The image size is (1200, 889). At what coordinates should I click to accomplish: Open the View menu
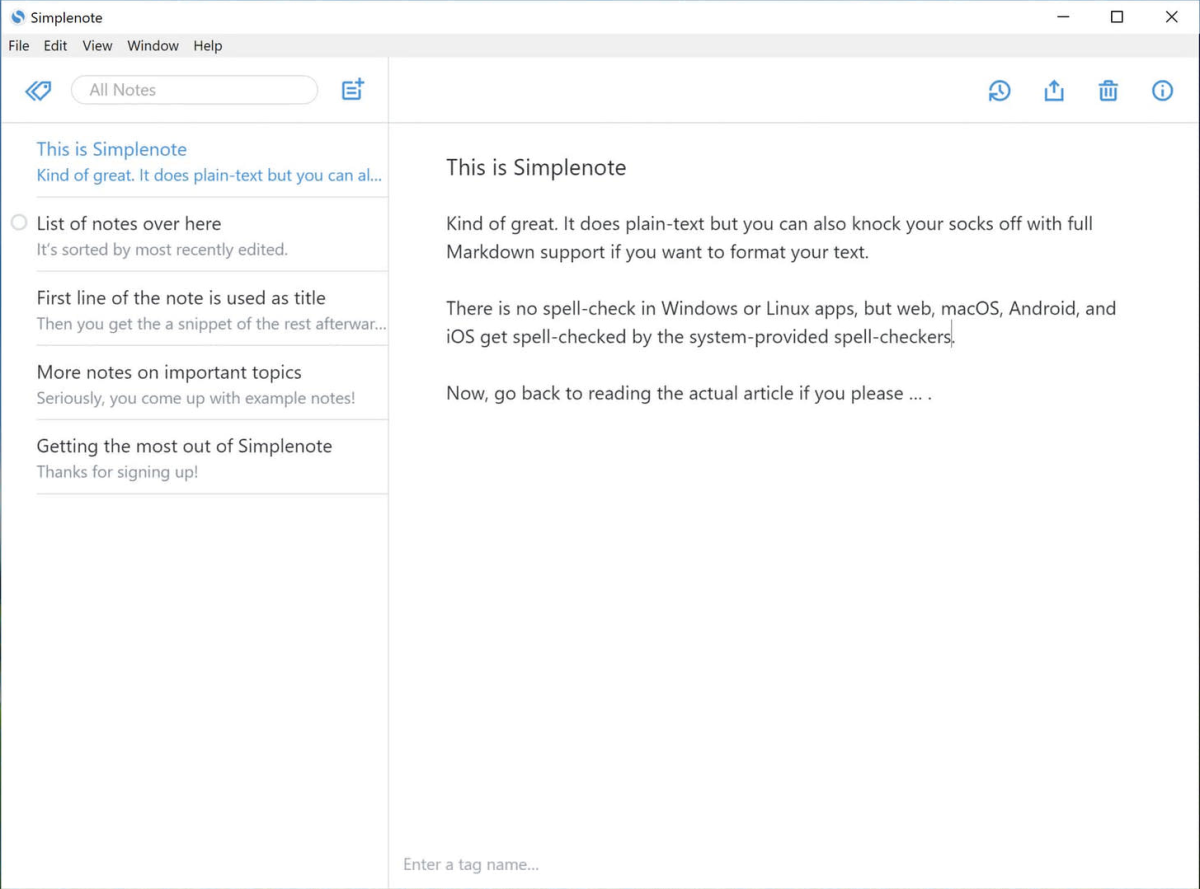(97, 45)
